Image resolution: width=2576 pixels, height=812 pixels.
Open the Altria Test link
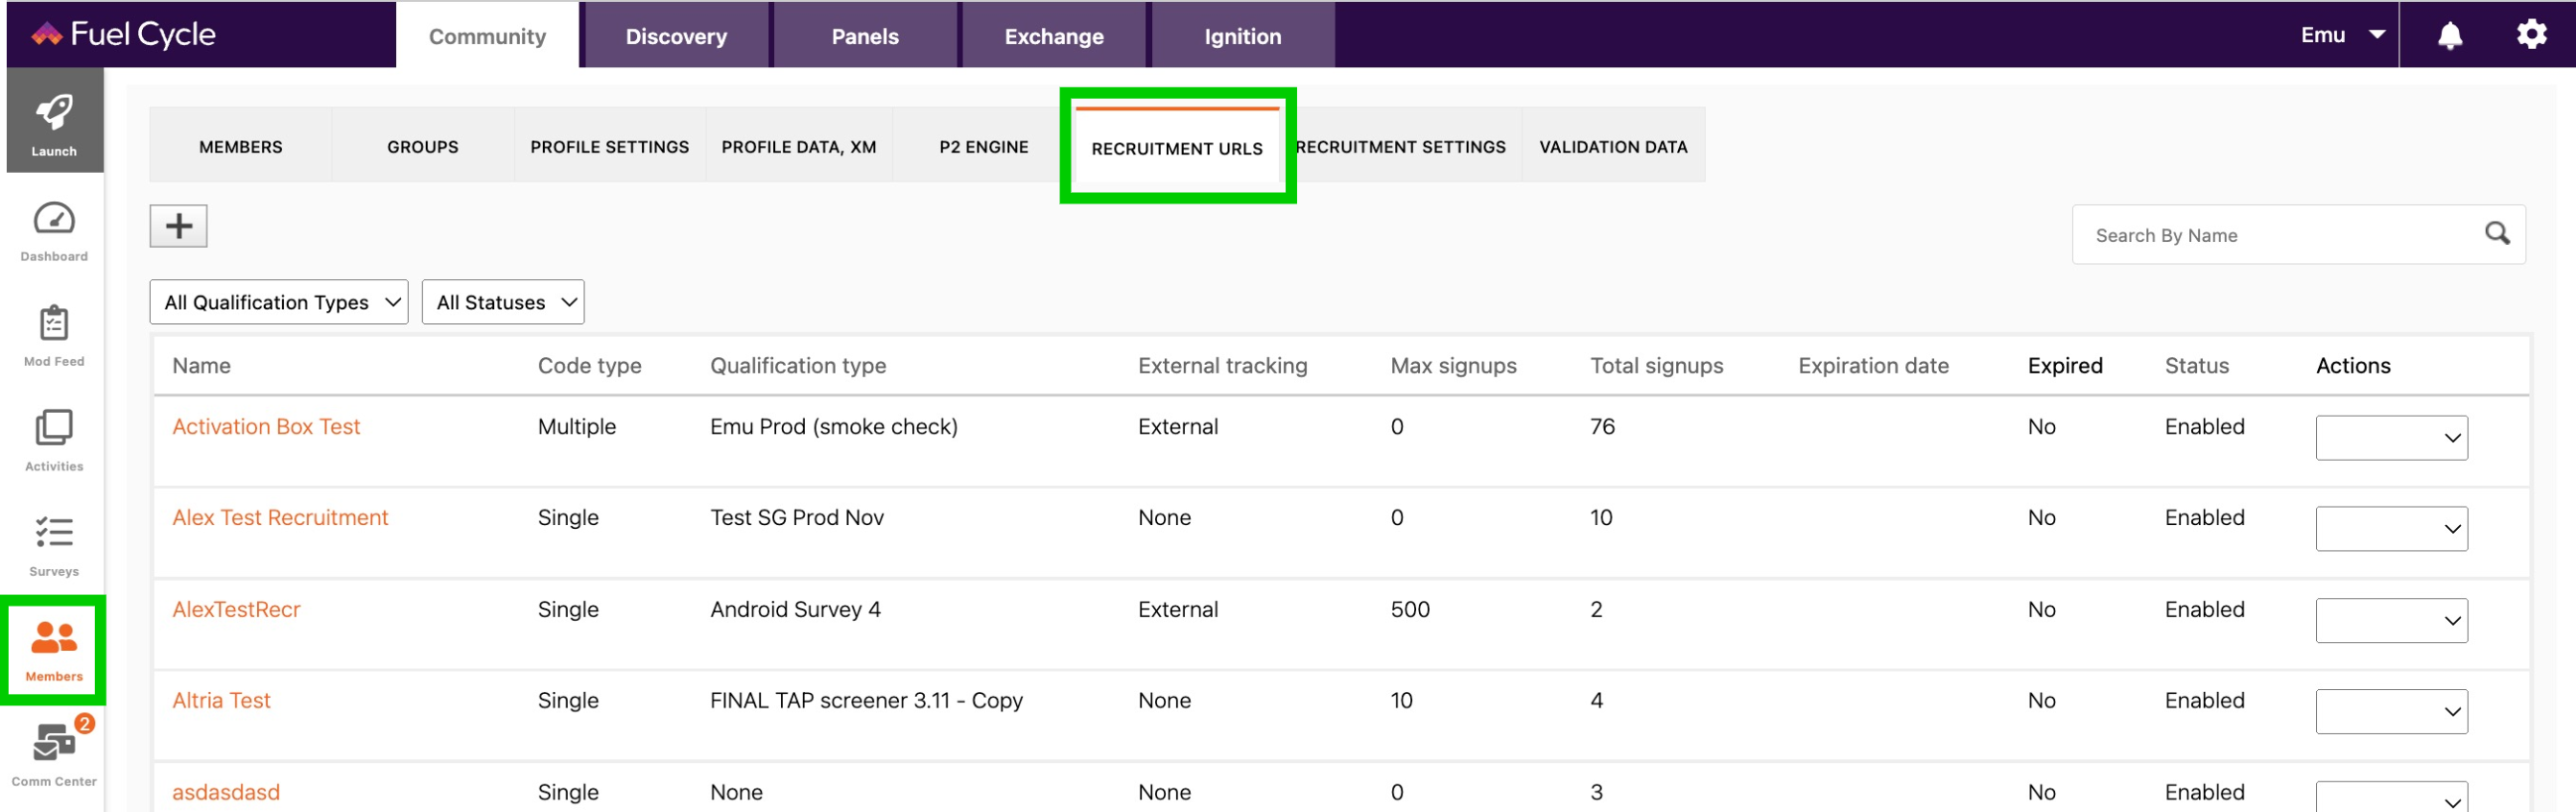[x=221, y=700]
